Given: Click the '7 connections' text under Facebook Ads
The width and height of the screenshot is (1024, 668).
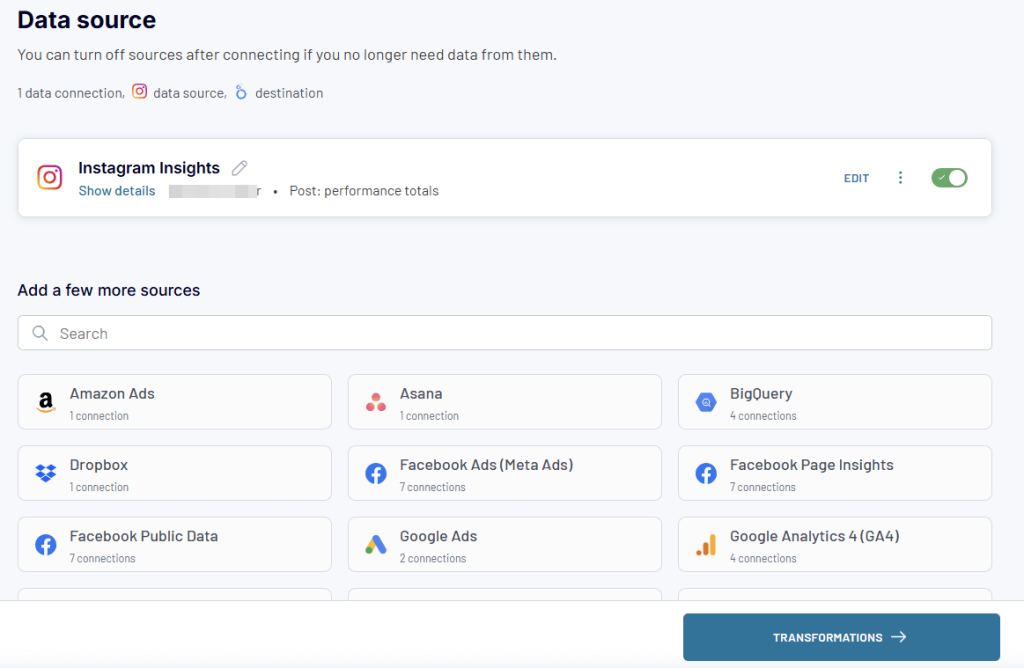Looking at the screenshot, I should pos(432,487).
